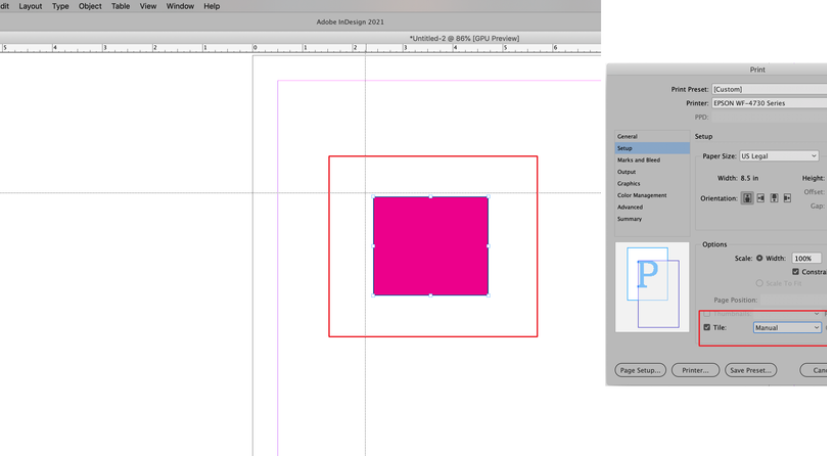Select the scale Width radio button
827x465 pixels.
[x=760, y=258]
